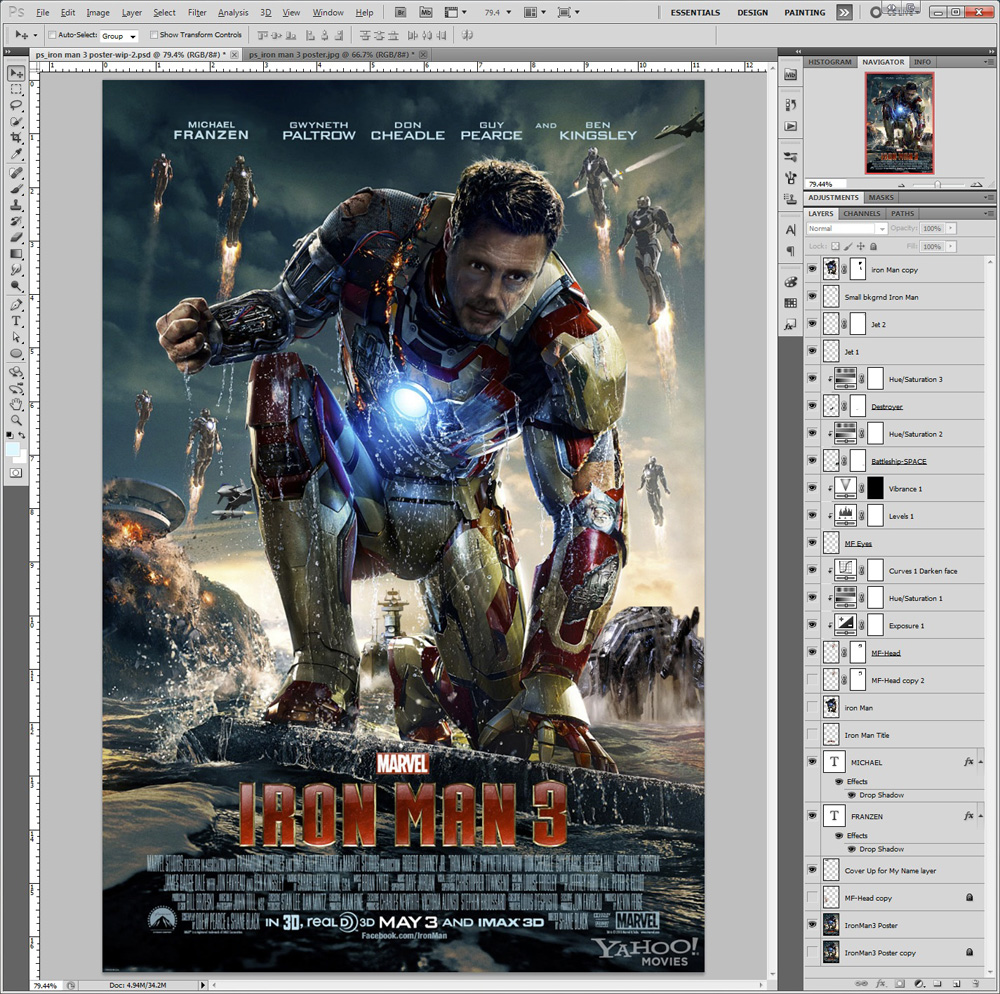This screenshot has width=1000, height=994.
Task: Click the Gradient tool in toolbox
Action: coord(16,254)
